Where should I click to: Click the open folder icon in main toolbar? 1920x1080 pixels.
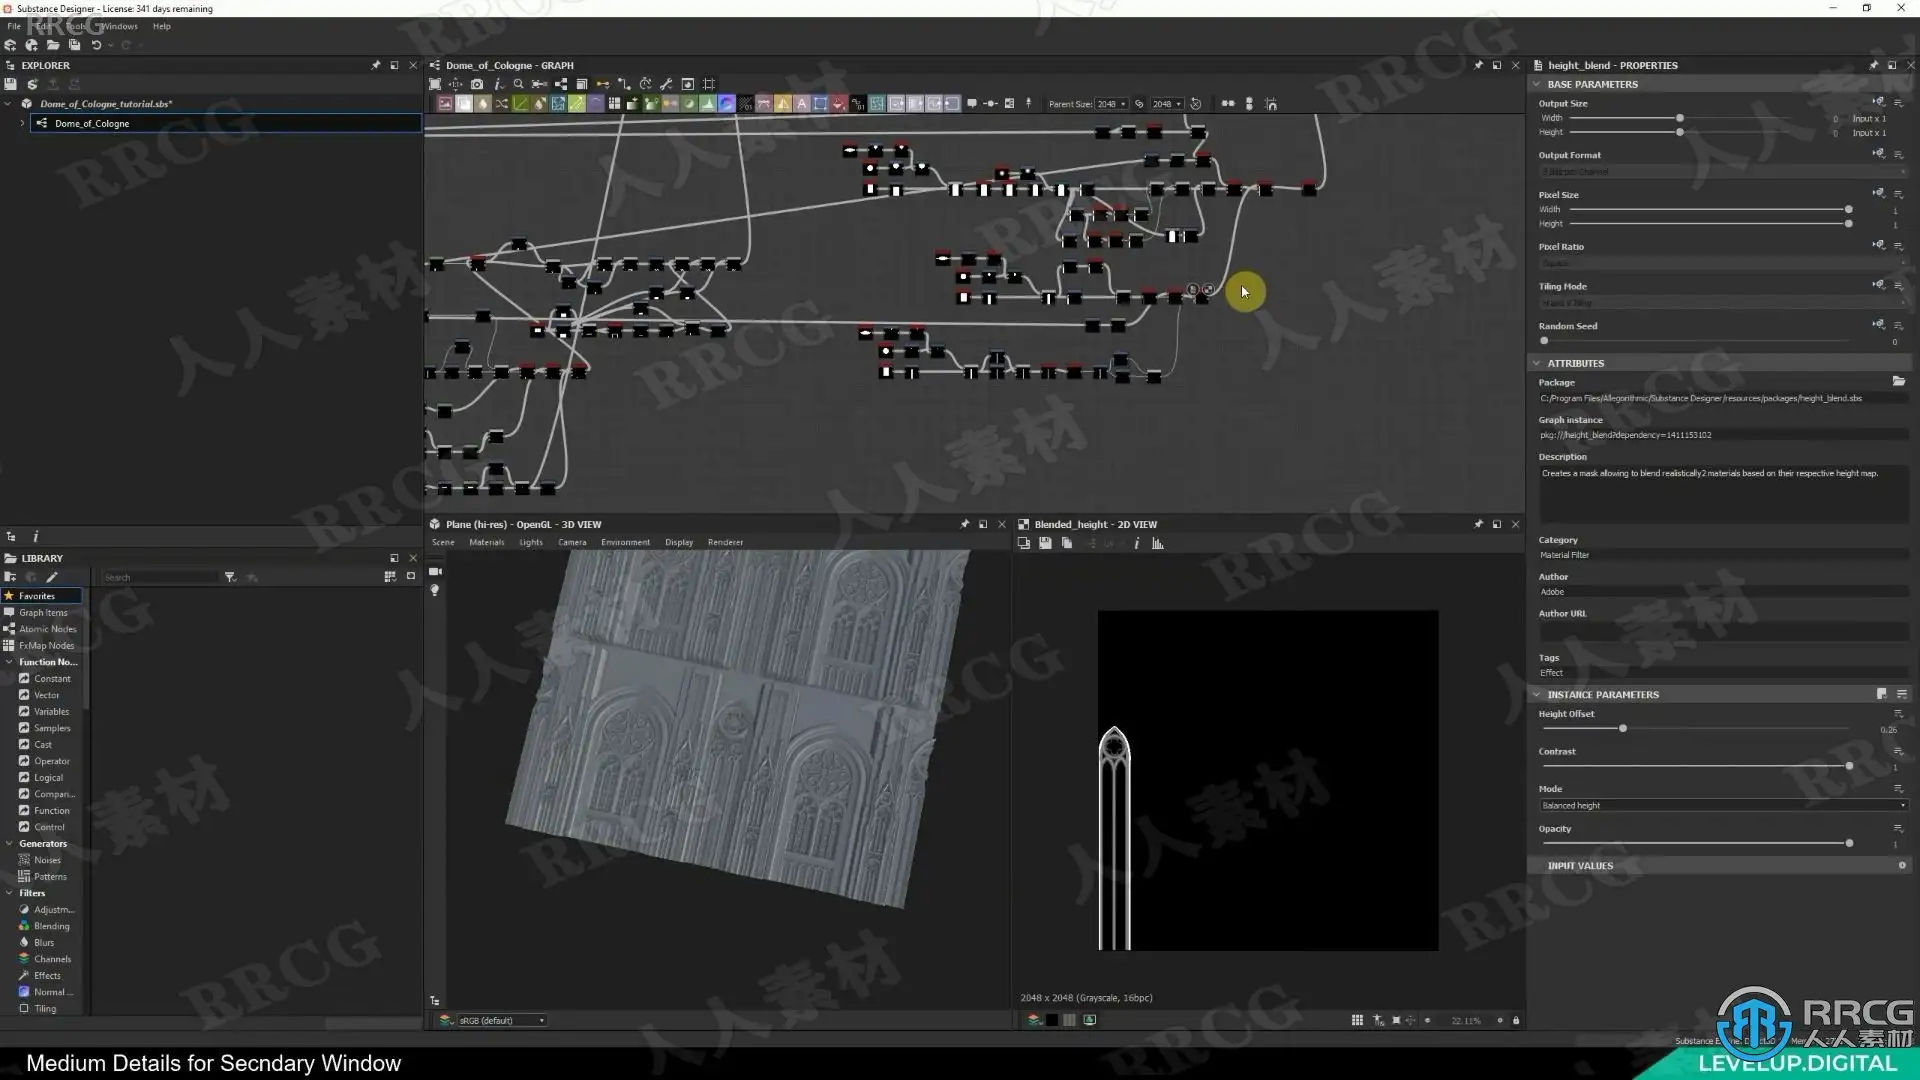53,45
